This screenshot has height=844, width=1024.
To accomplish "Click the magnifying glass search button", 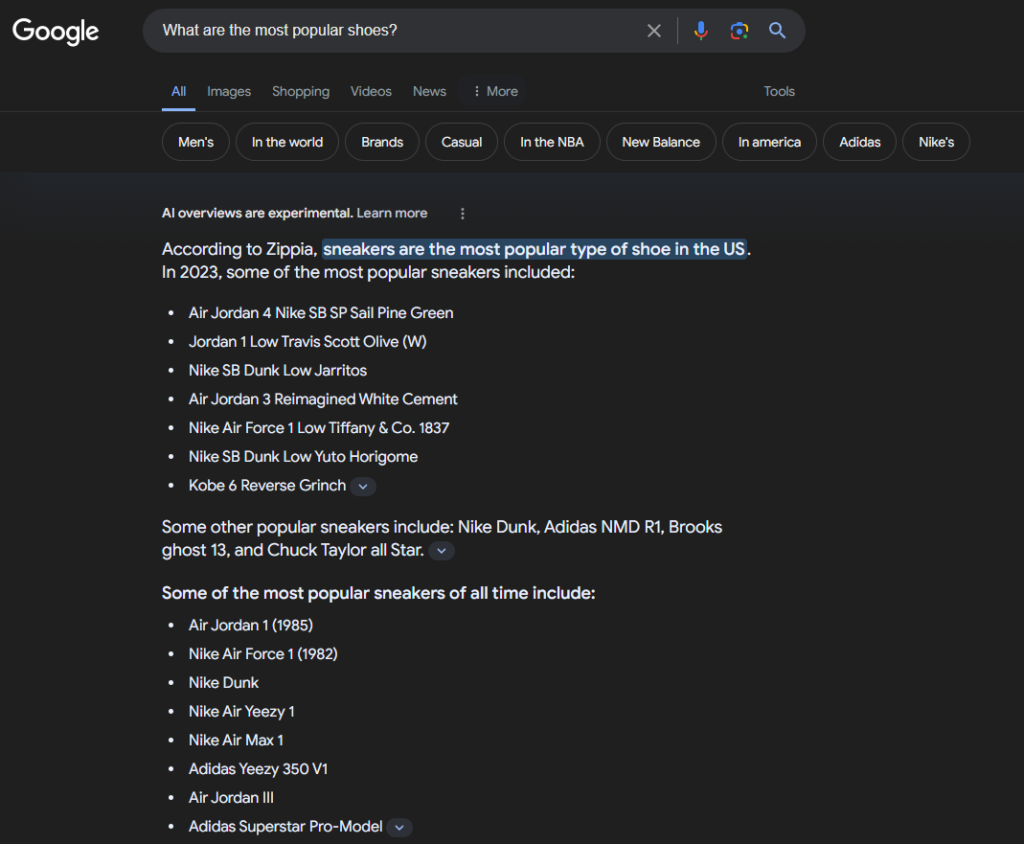I will (776, 31).
